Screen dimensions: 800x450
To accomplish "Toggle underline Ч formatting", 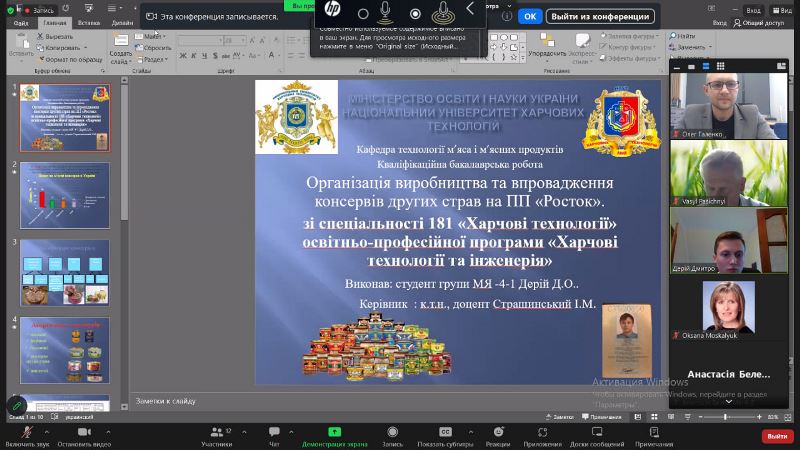I will tap(205, 56).
